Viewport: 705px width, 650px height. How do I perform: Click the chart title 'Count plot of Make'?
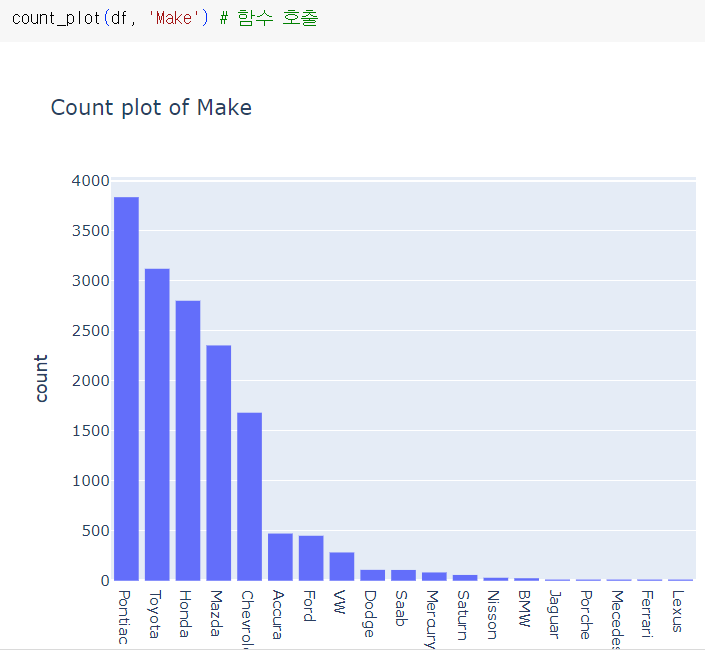pos(151,108)
